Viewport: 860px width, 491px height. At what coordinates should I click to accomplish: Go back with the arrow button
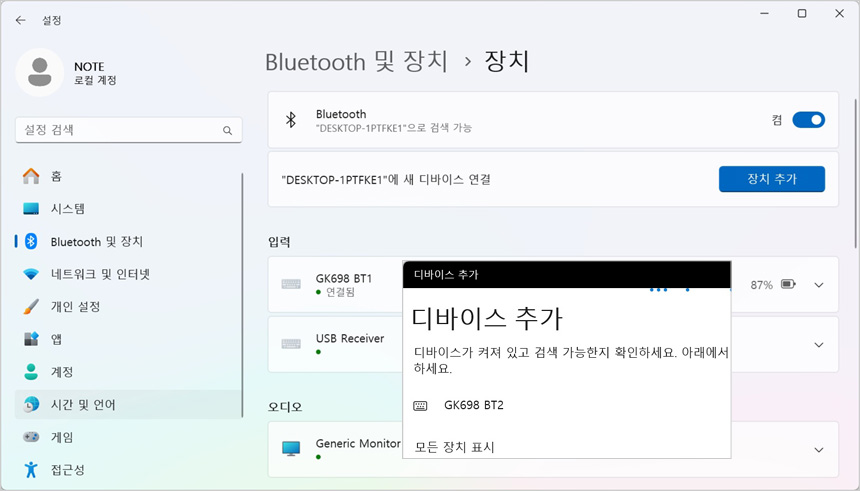[x=20, y=20]
